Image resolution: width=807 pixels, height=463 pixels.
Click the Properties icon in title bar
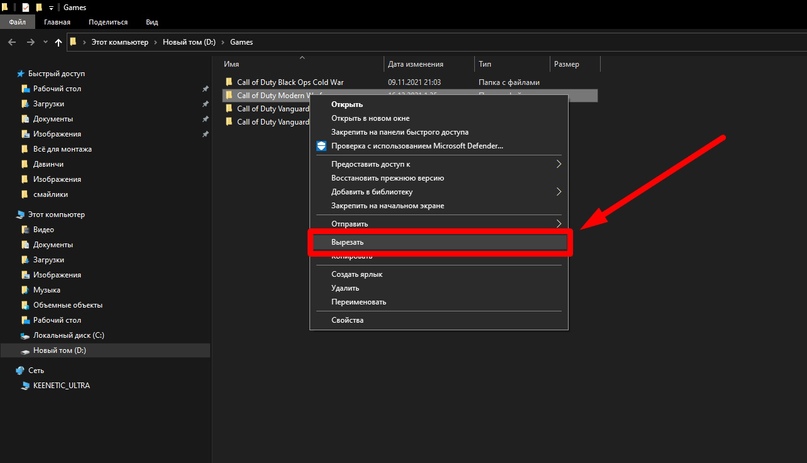[x=26, y=6]
